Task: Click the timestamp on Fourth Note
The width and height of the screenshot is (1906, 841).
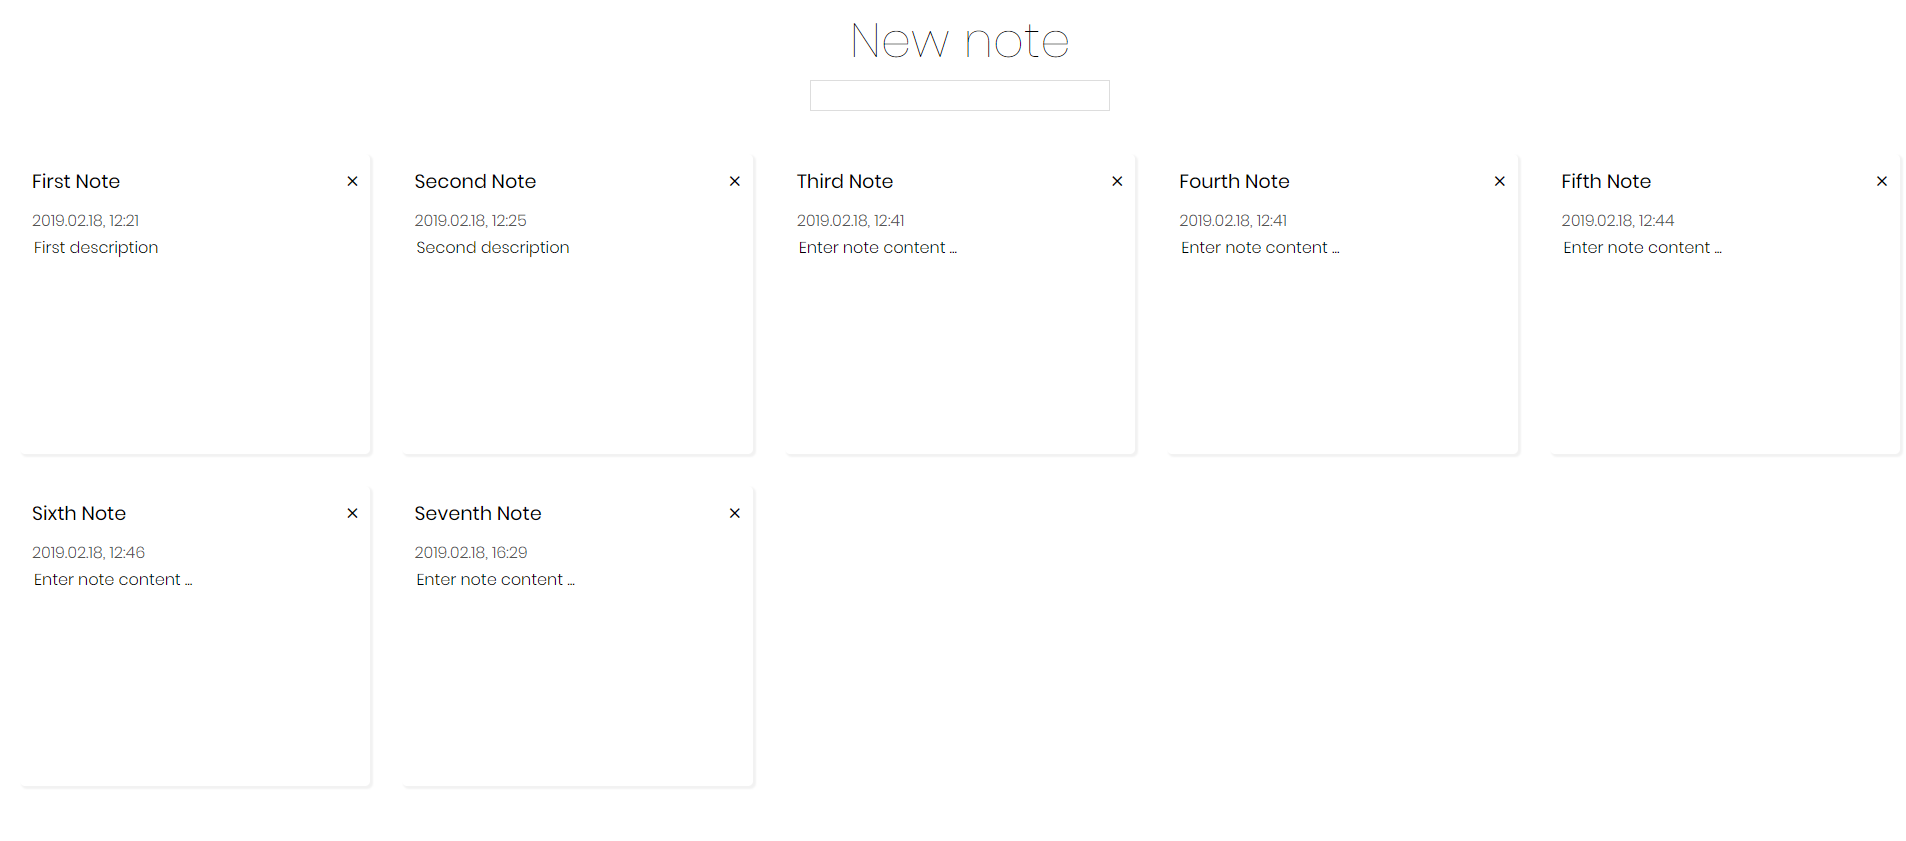Action: coord(1232,220)
